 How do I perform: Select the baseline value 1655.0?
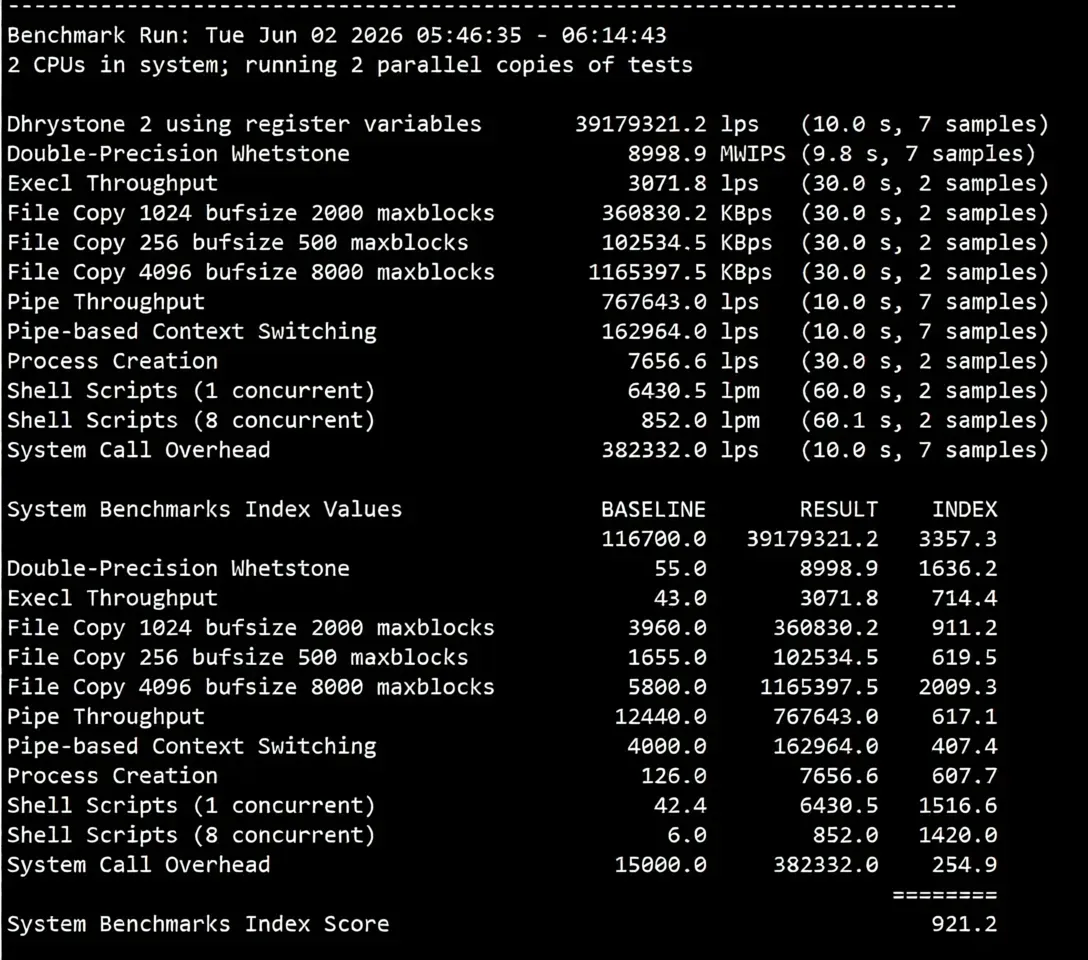[667, 658]
